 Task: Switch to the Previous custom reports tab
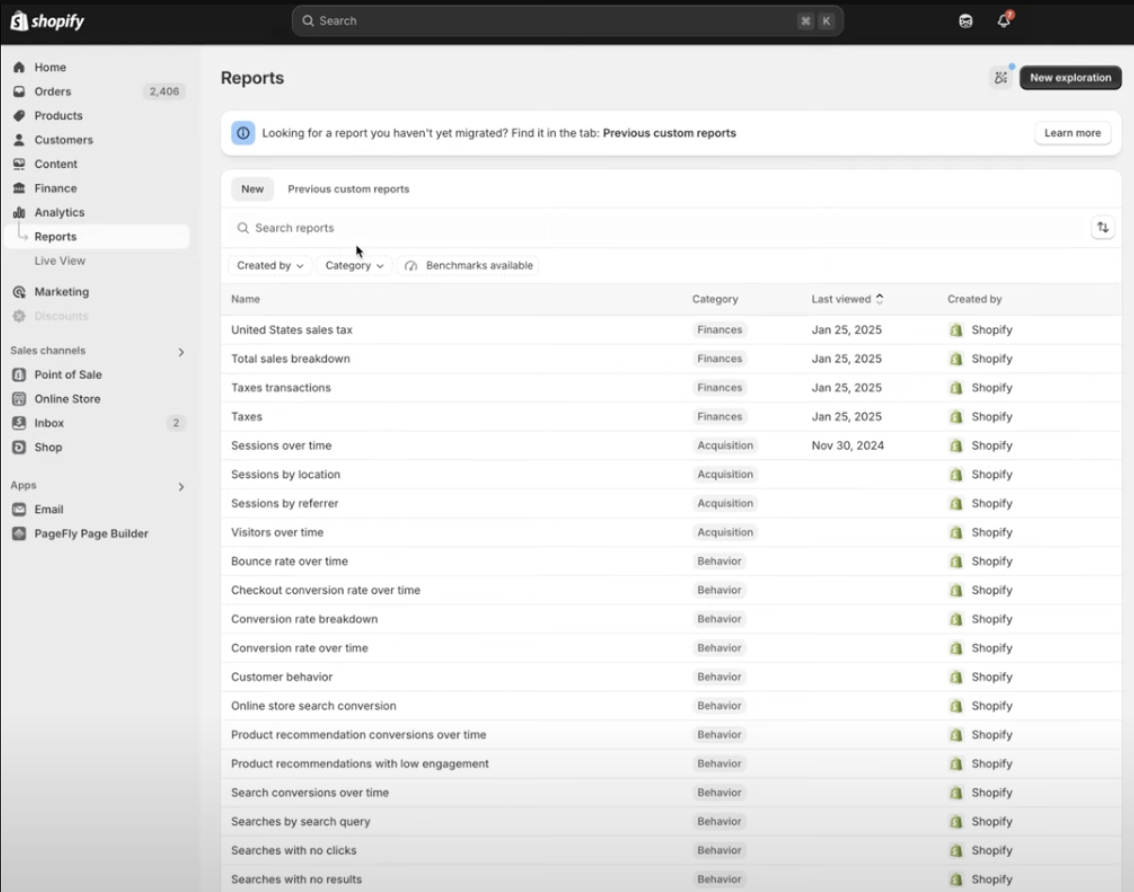pos(348,189)
